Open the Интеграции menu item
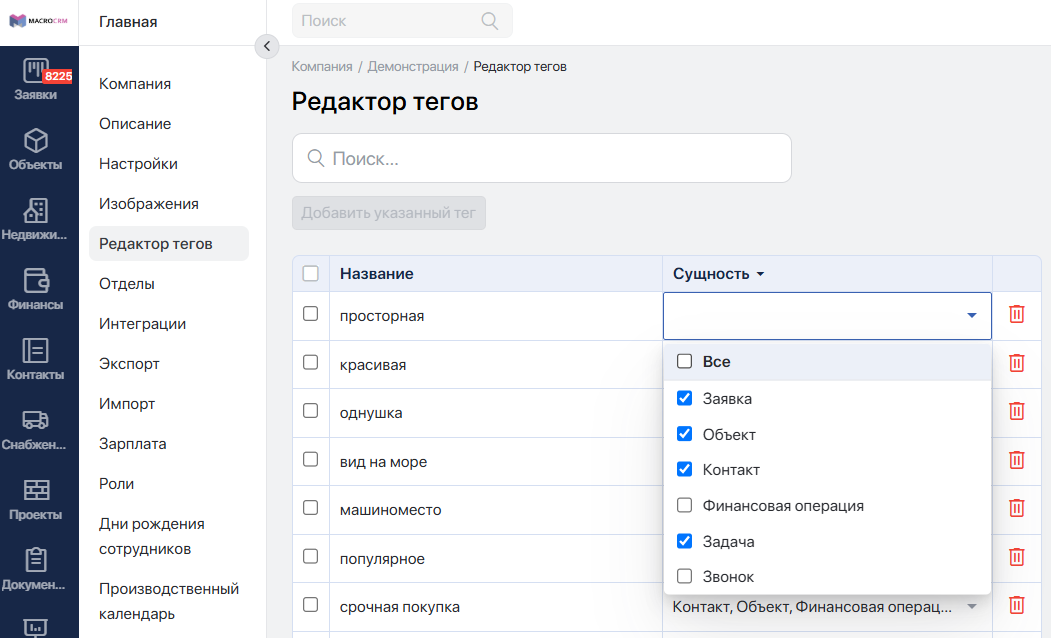This screenshot has width=1051, height=638. [143, 324]
